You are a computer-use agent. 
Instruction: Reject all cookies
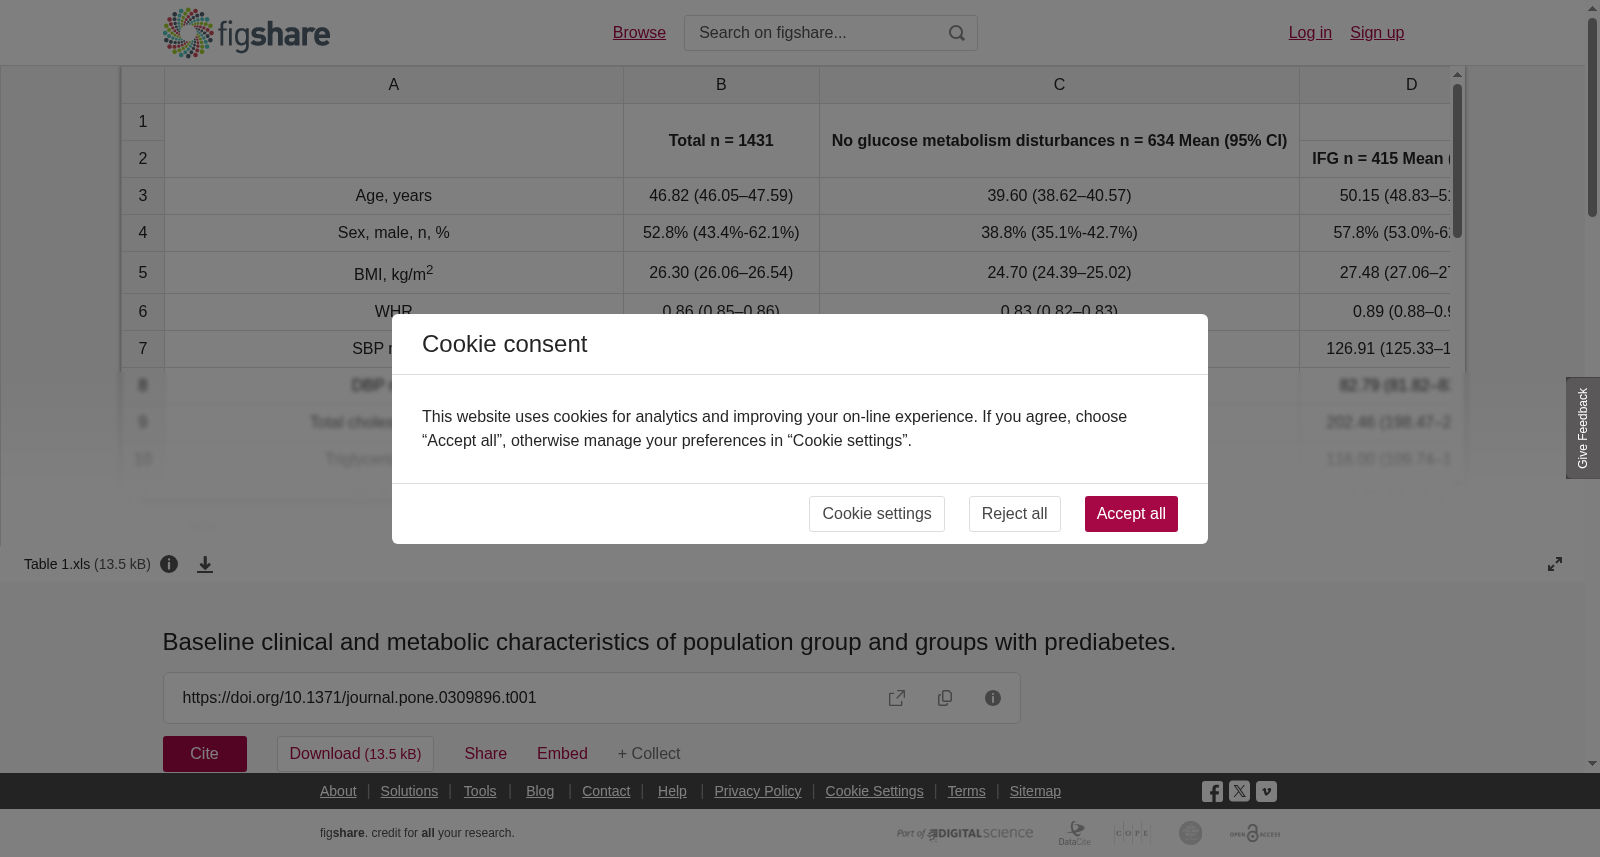(1014, 514)
